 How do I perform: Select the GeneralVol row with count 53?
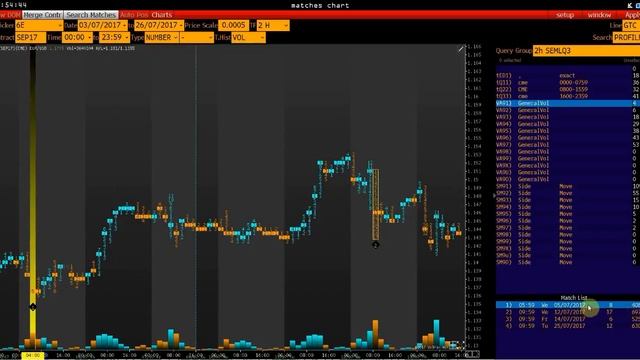pyautogui.click(x=568, y=145)
